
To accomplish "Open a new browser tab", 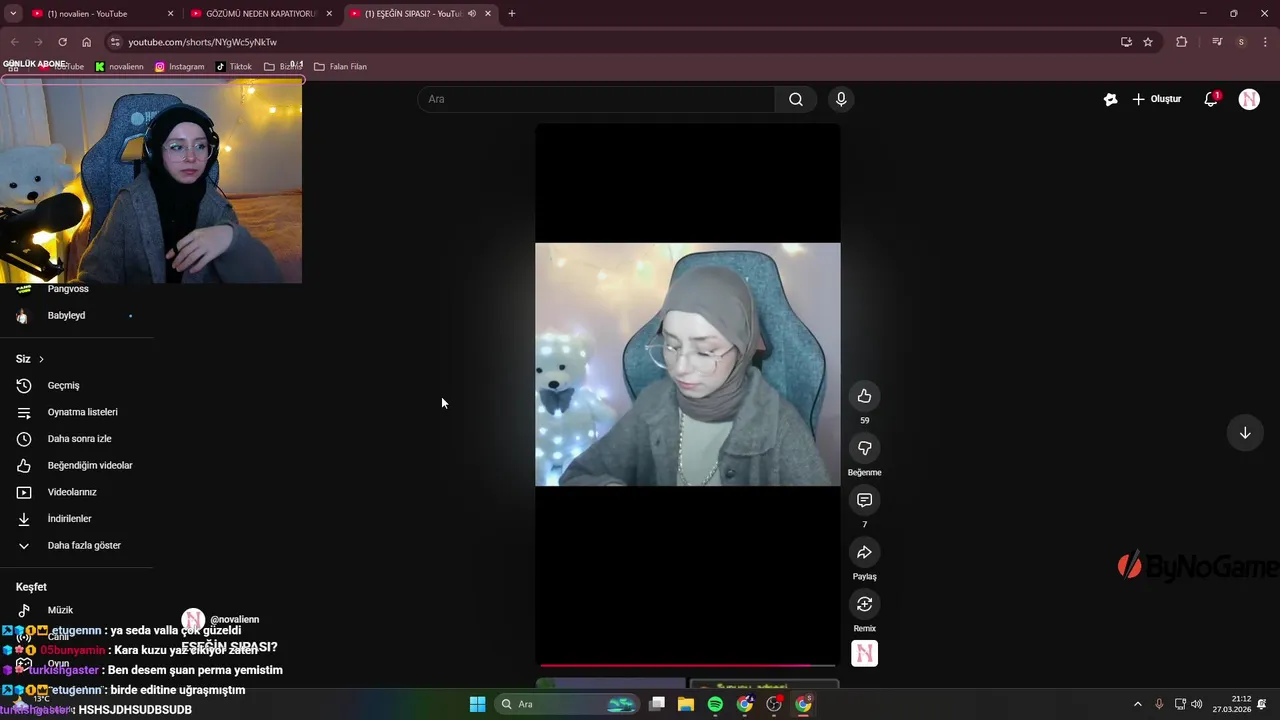I will point(512,14).
